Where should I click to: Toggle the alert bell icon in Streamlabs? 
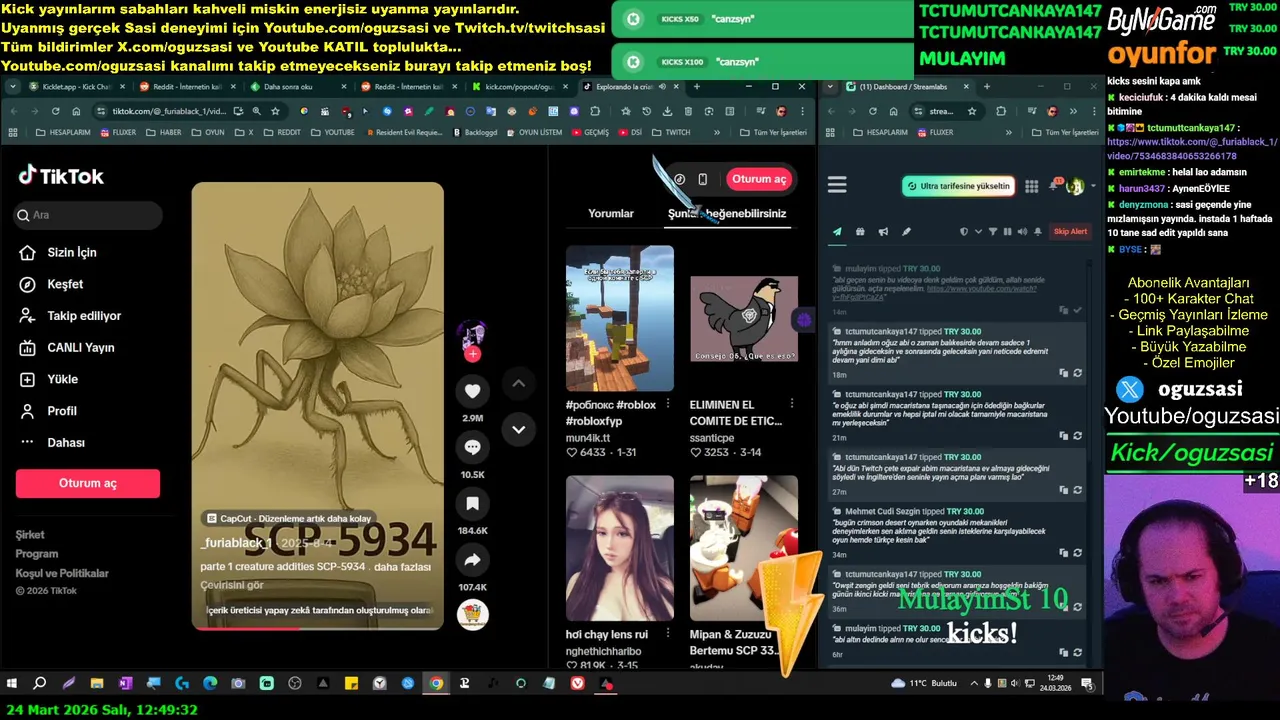pos(1038,232)
